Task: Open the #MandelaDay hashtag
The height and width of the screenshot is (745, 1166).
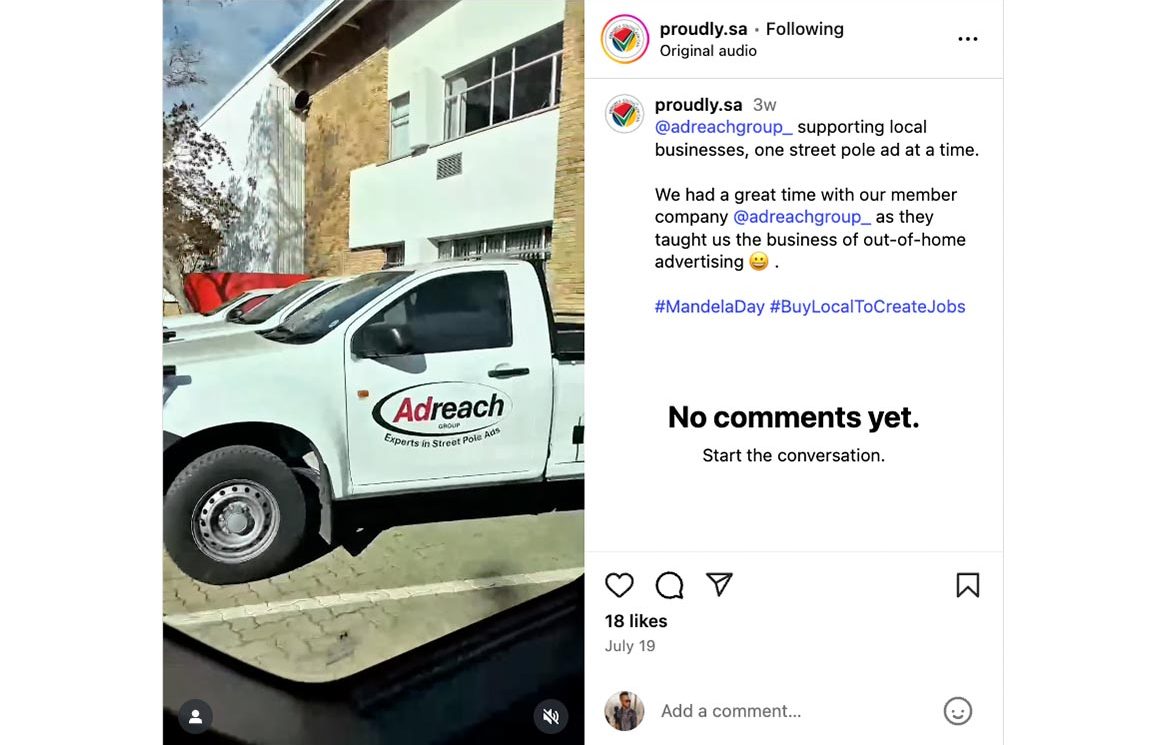Action: [x=709, y=307]
